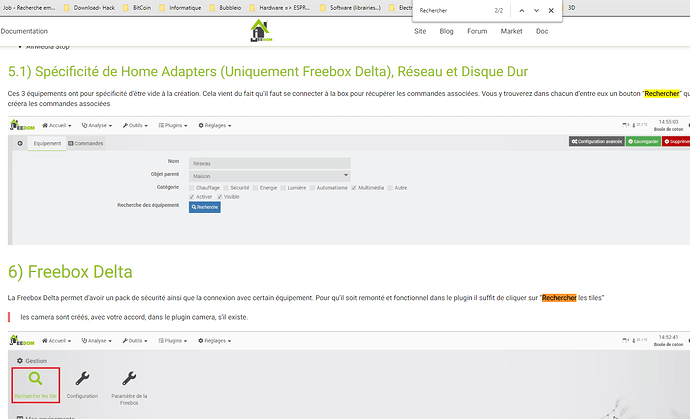Image resolution: width=690 pixels, height=419 pixels.
Task: Click the Jeedom house logo in page header
Action: click(261, 31)
